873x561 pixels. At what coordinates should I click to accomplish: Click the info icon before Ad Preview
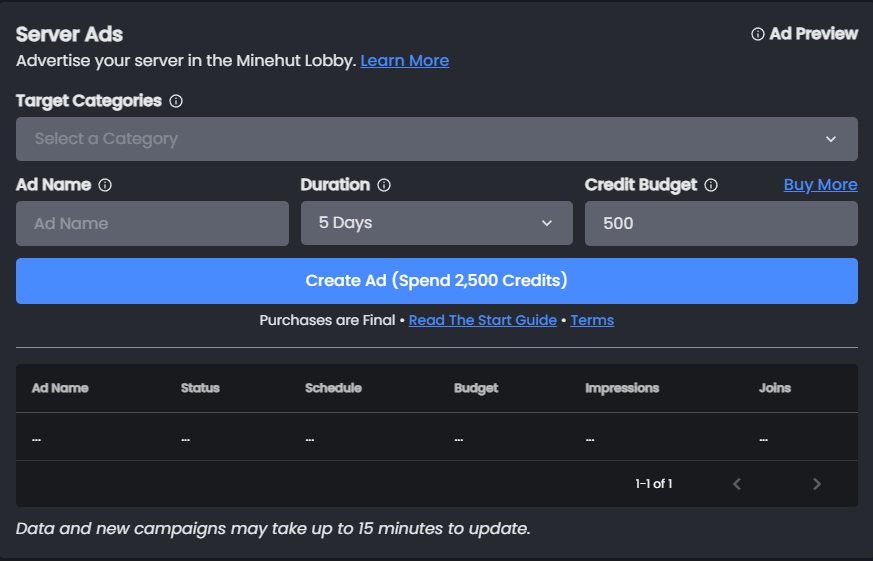[758, 34]
